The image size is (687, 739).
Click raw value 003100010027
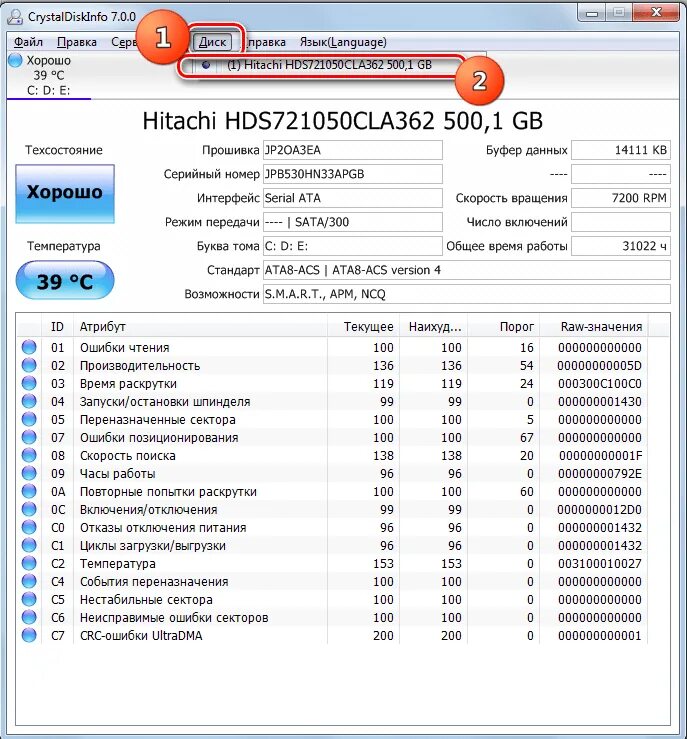coord(599,564)
